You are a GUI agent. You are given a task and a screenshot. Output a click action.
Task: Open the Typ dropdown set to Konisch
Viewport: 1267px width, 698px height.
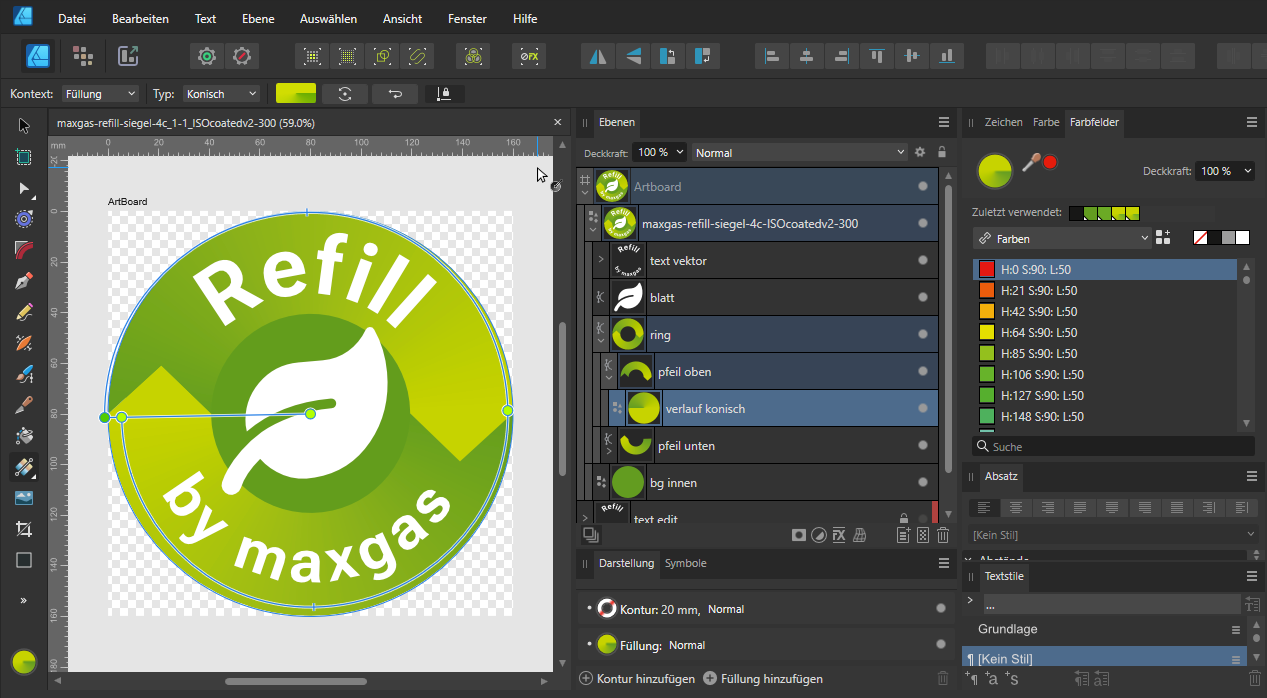(x=221, y=94)
